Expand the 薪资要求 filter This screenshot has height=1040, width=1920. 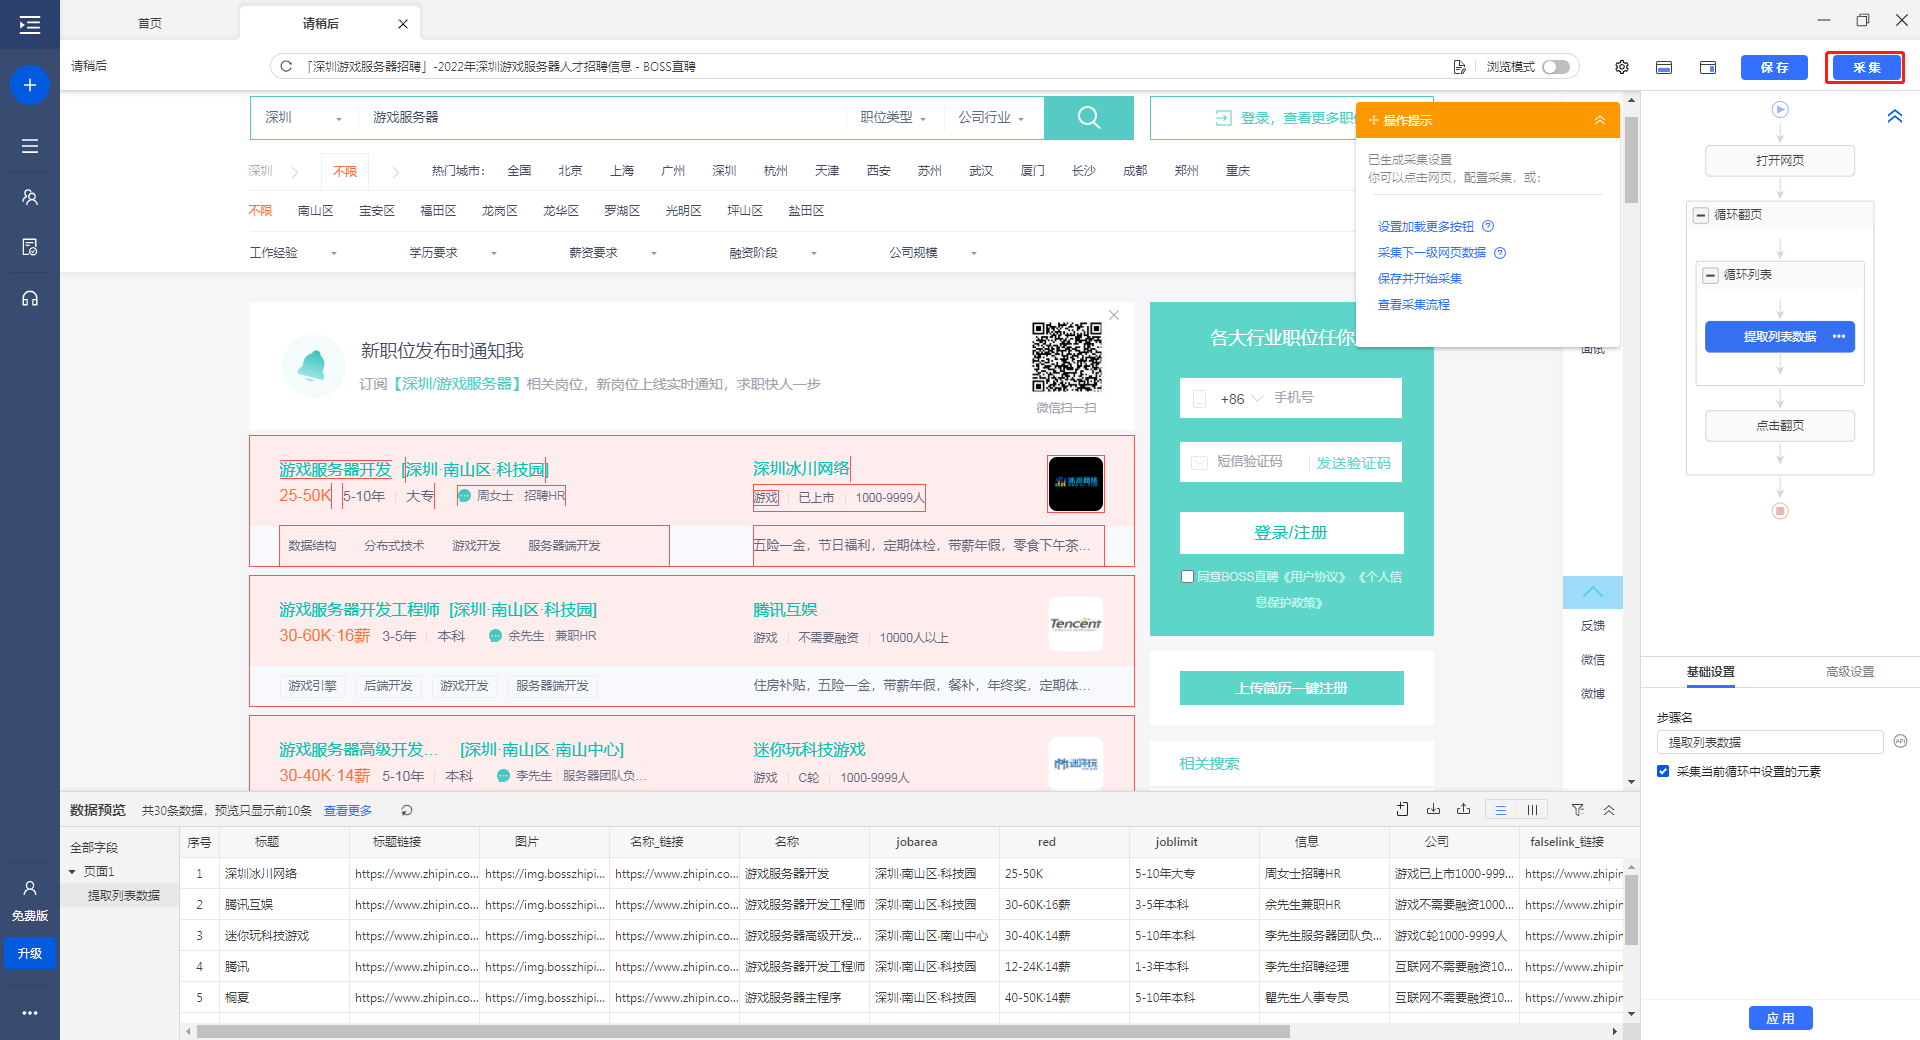(613, 253)
